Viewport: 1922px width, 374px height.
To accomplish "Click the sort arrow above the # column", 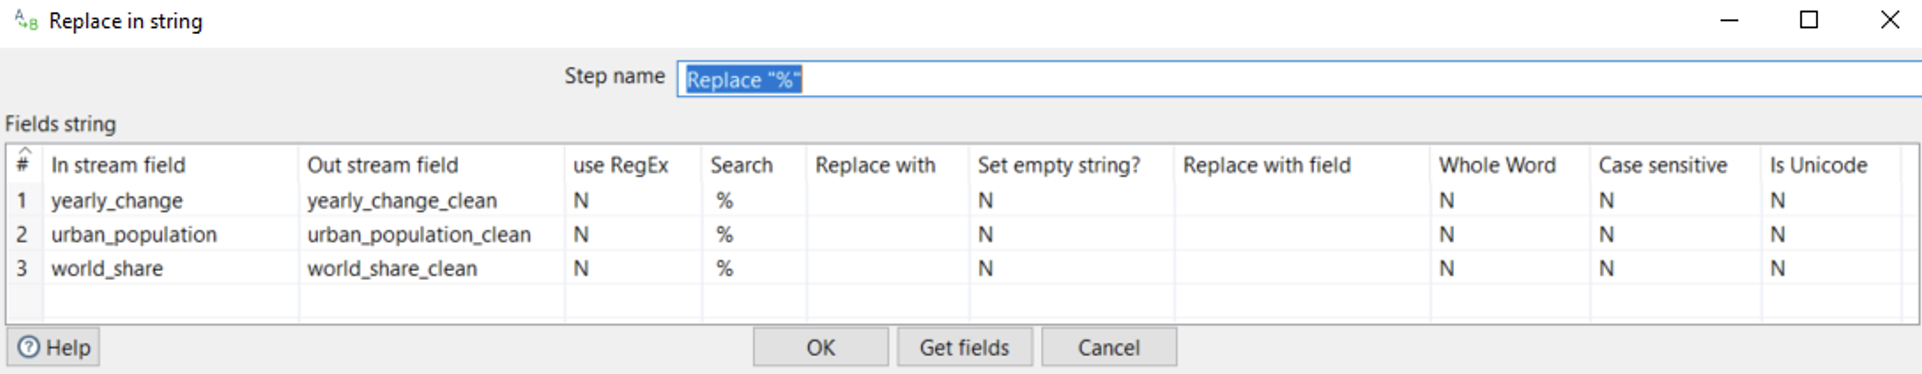I will (x=25, y=151).
